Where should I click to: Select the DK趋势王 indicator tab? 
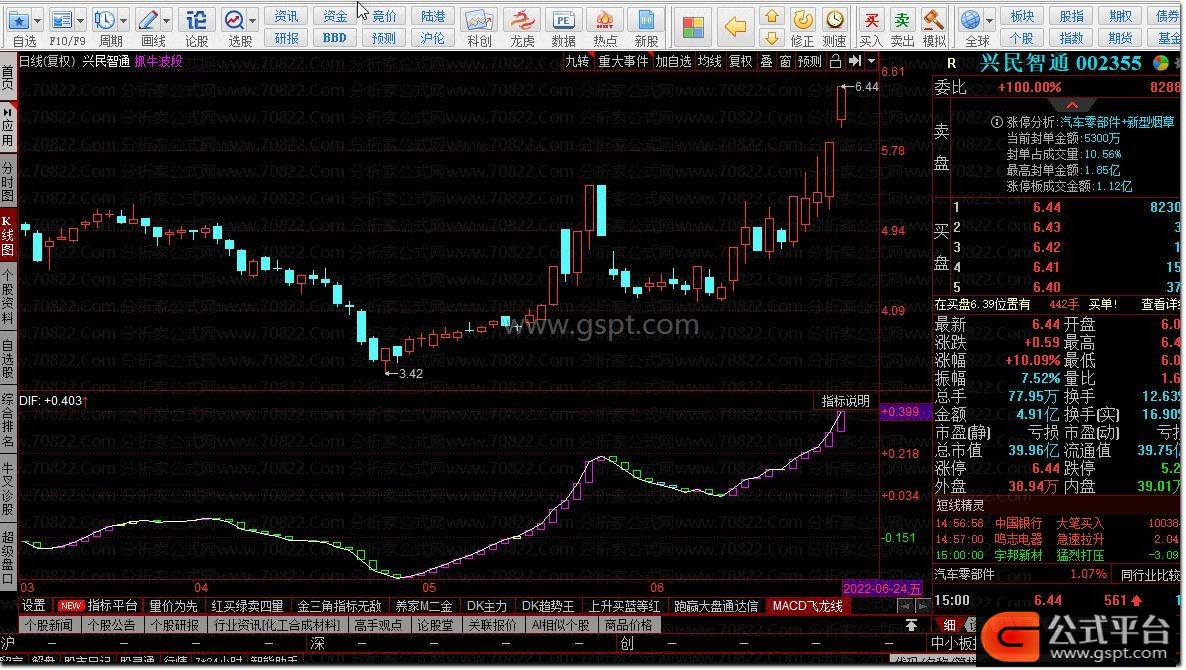548,606
